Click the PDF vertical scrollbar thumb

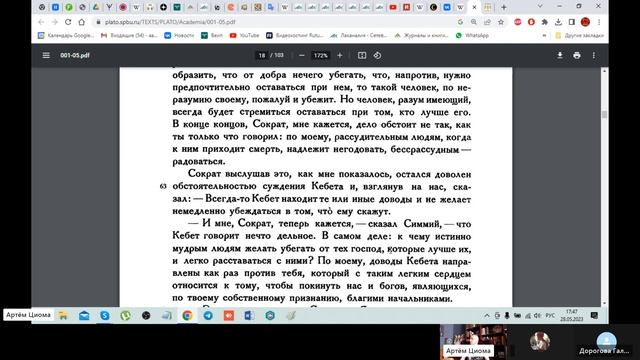pyautogui.click(x=604, y=114)
